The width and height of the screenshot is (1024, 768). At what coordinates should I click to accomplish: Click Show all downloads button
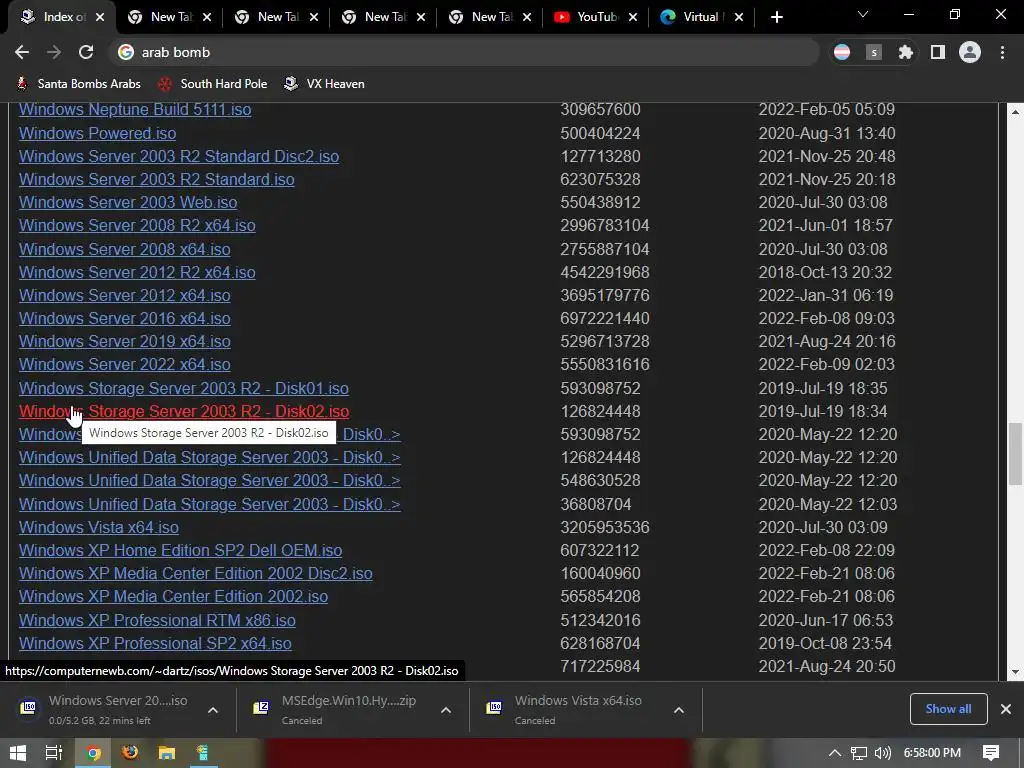(948, 709)
